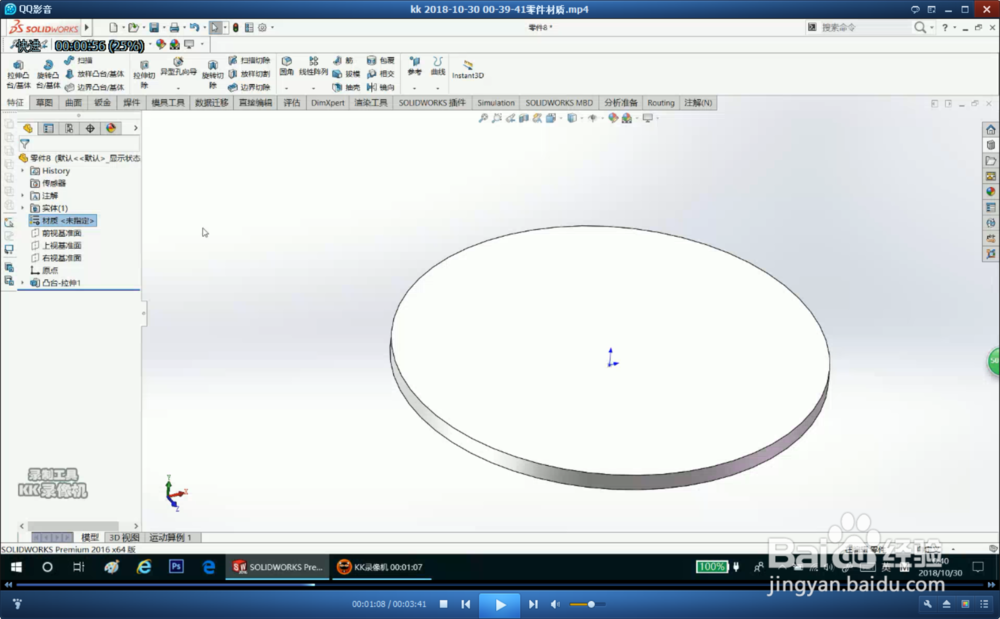
Task: Skip to next video track
Action: tap(533, 604)
